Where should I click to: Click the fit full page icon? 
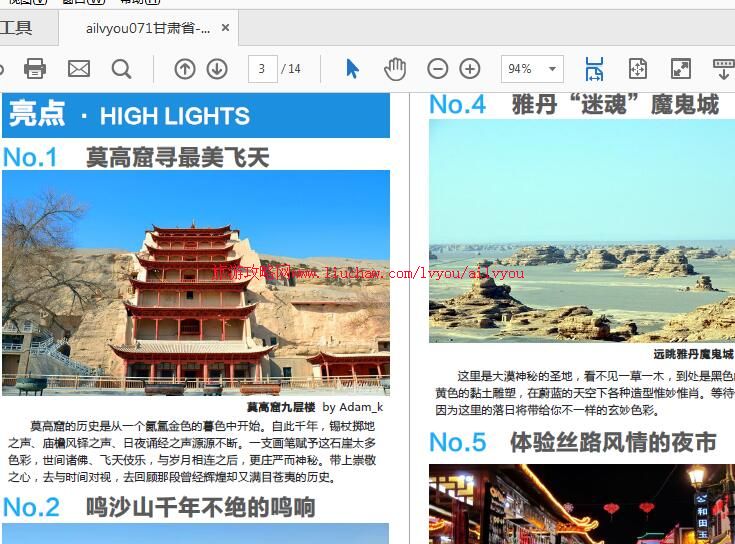[x=638, y=68]
